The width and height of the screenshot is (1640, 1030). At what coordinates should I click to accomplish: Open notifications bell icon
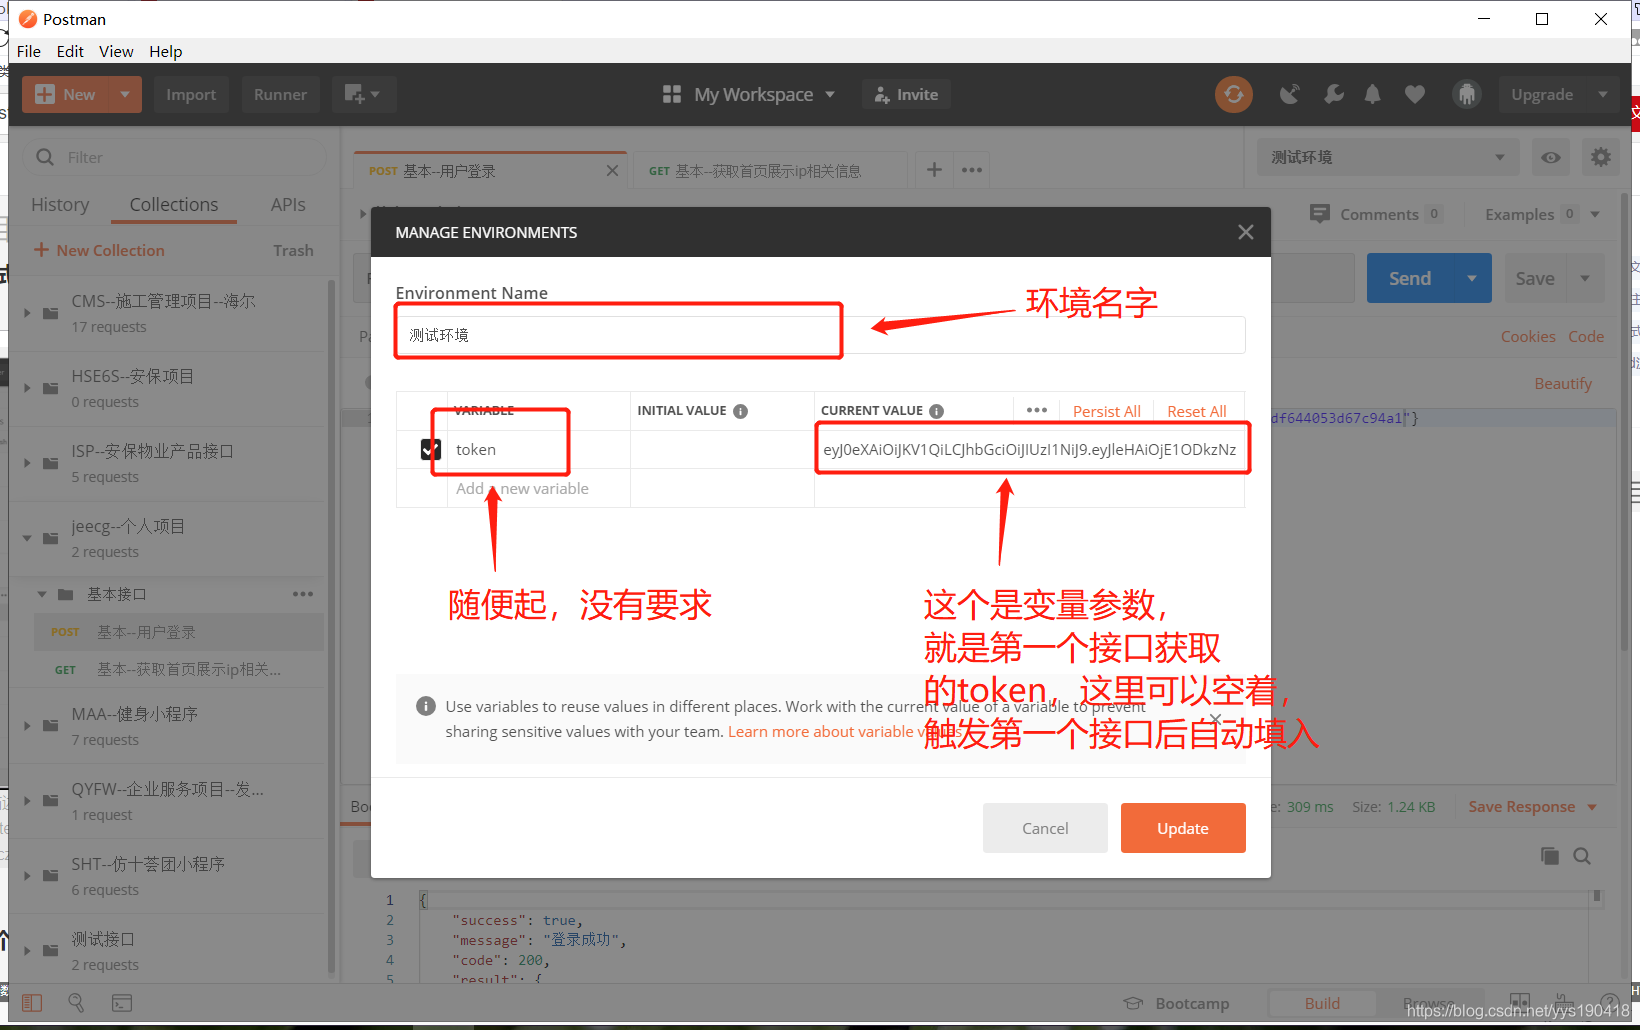pyautogui.click(x=1373, y=94)
